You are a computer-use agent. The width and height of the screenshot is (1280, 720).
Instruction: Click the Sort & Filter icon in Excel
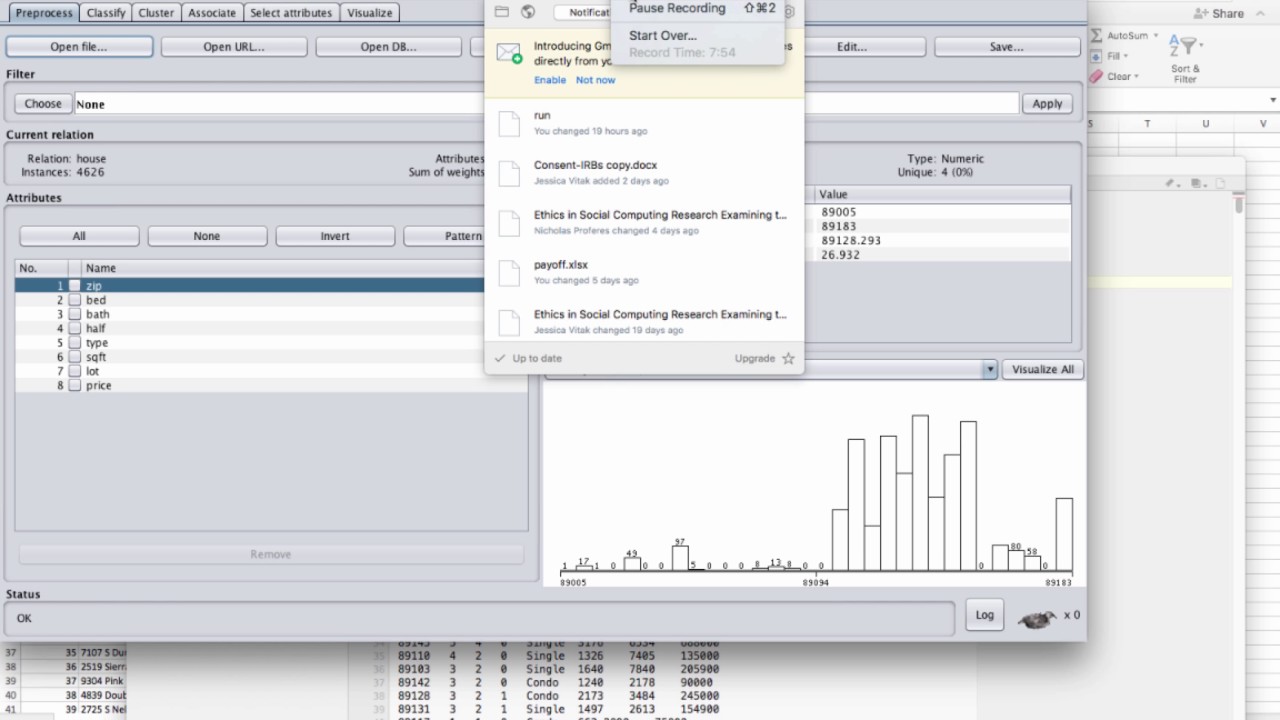1184,47
